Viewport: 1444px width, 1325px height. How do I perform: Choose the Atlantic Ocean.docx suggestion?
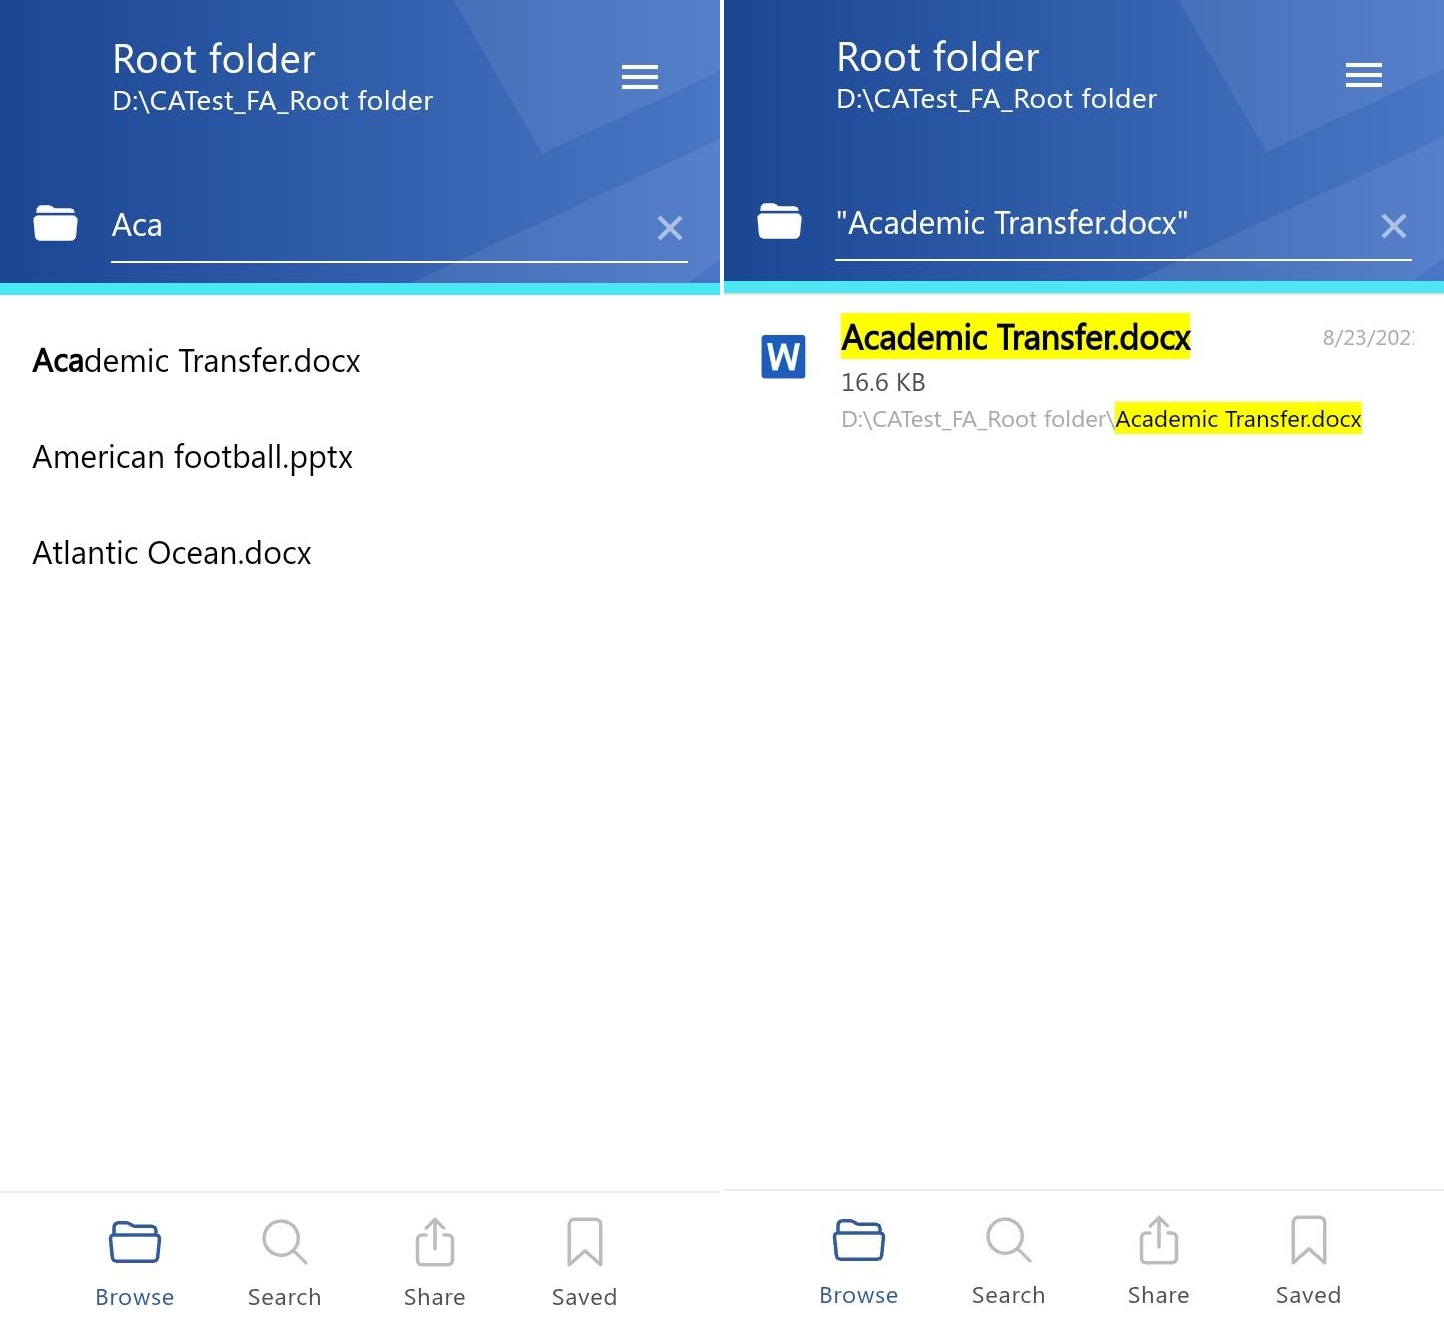(172, 553)
